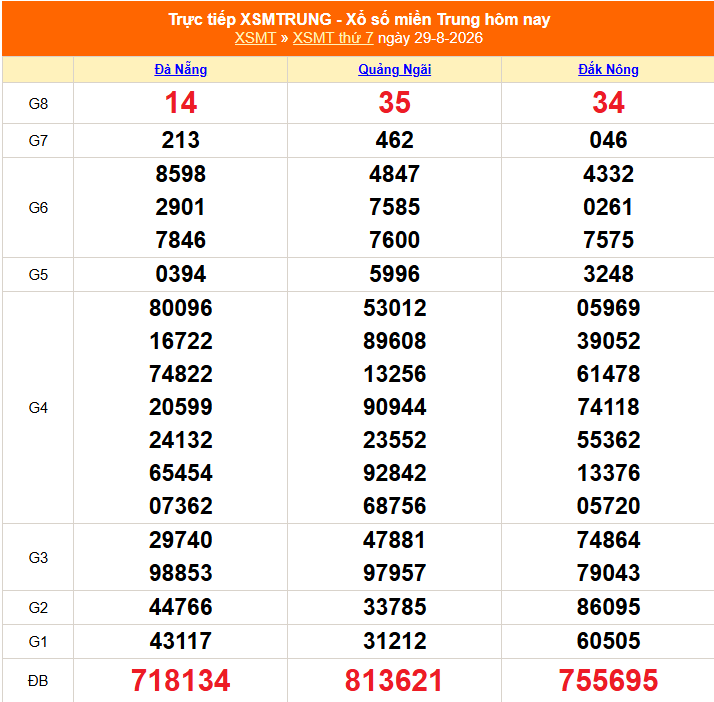This screenshot has width=714, height=702.
Task: Click G1 number 43117
Action: click(x=181, y=641)
